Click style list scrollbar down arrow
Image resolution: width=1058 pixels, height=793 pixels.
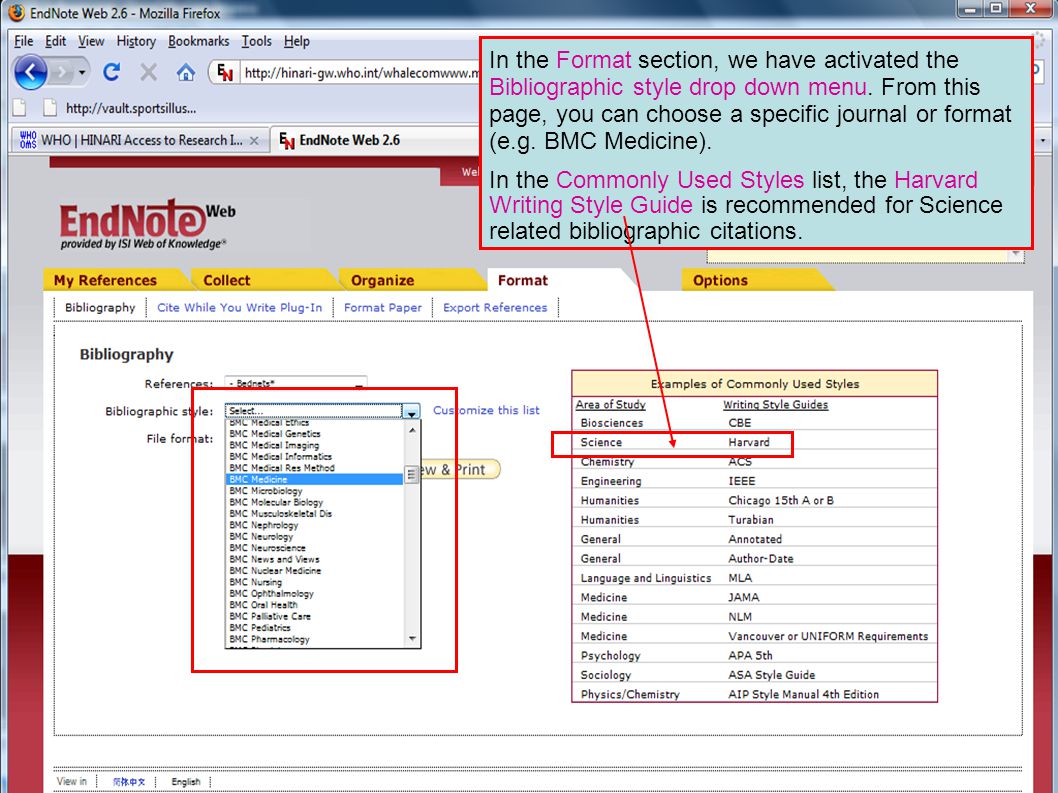click(412, 638)
